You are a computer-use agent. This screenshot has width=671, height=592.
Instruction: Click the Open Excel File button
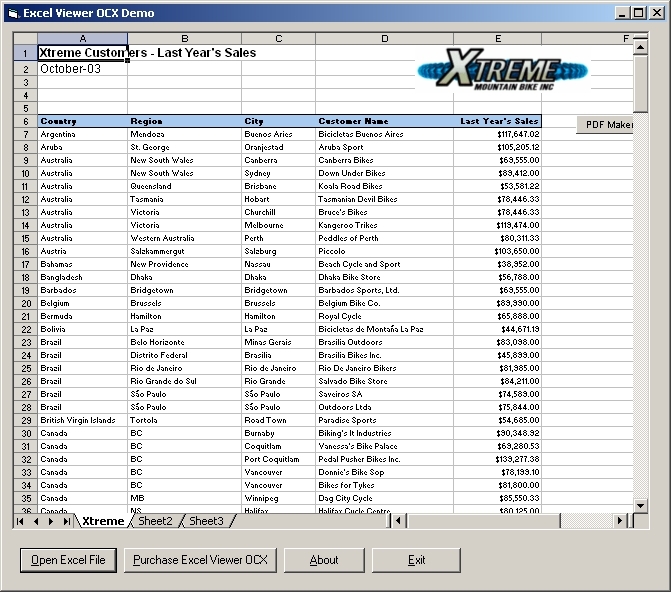(68, 560)
